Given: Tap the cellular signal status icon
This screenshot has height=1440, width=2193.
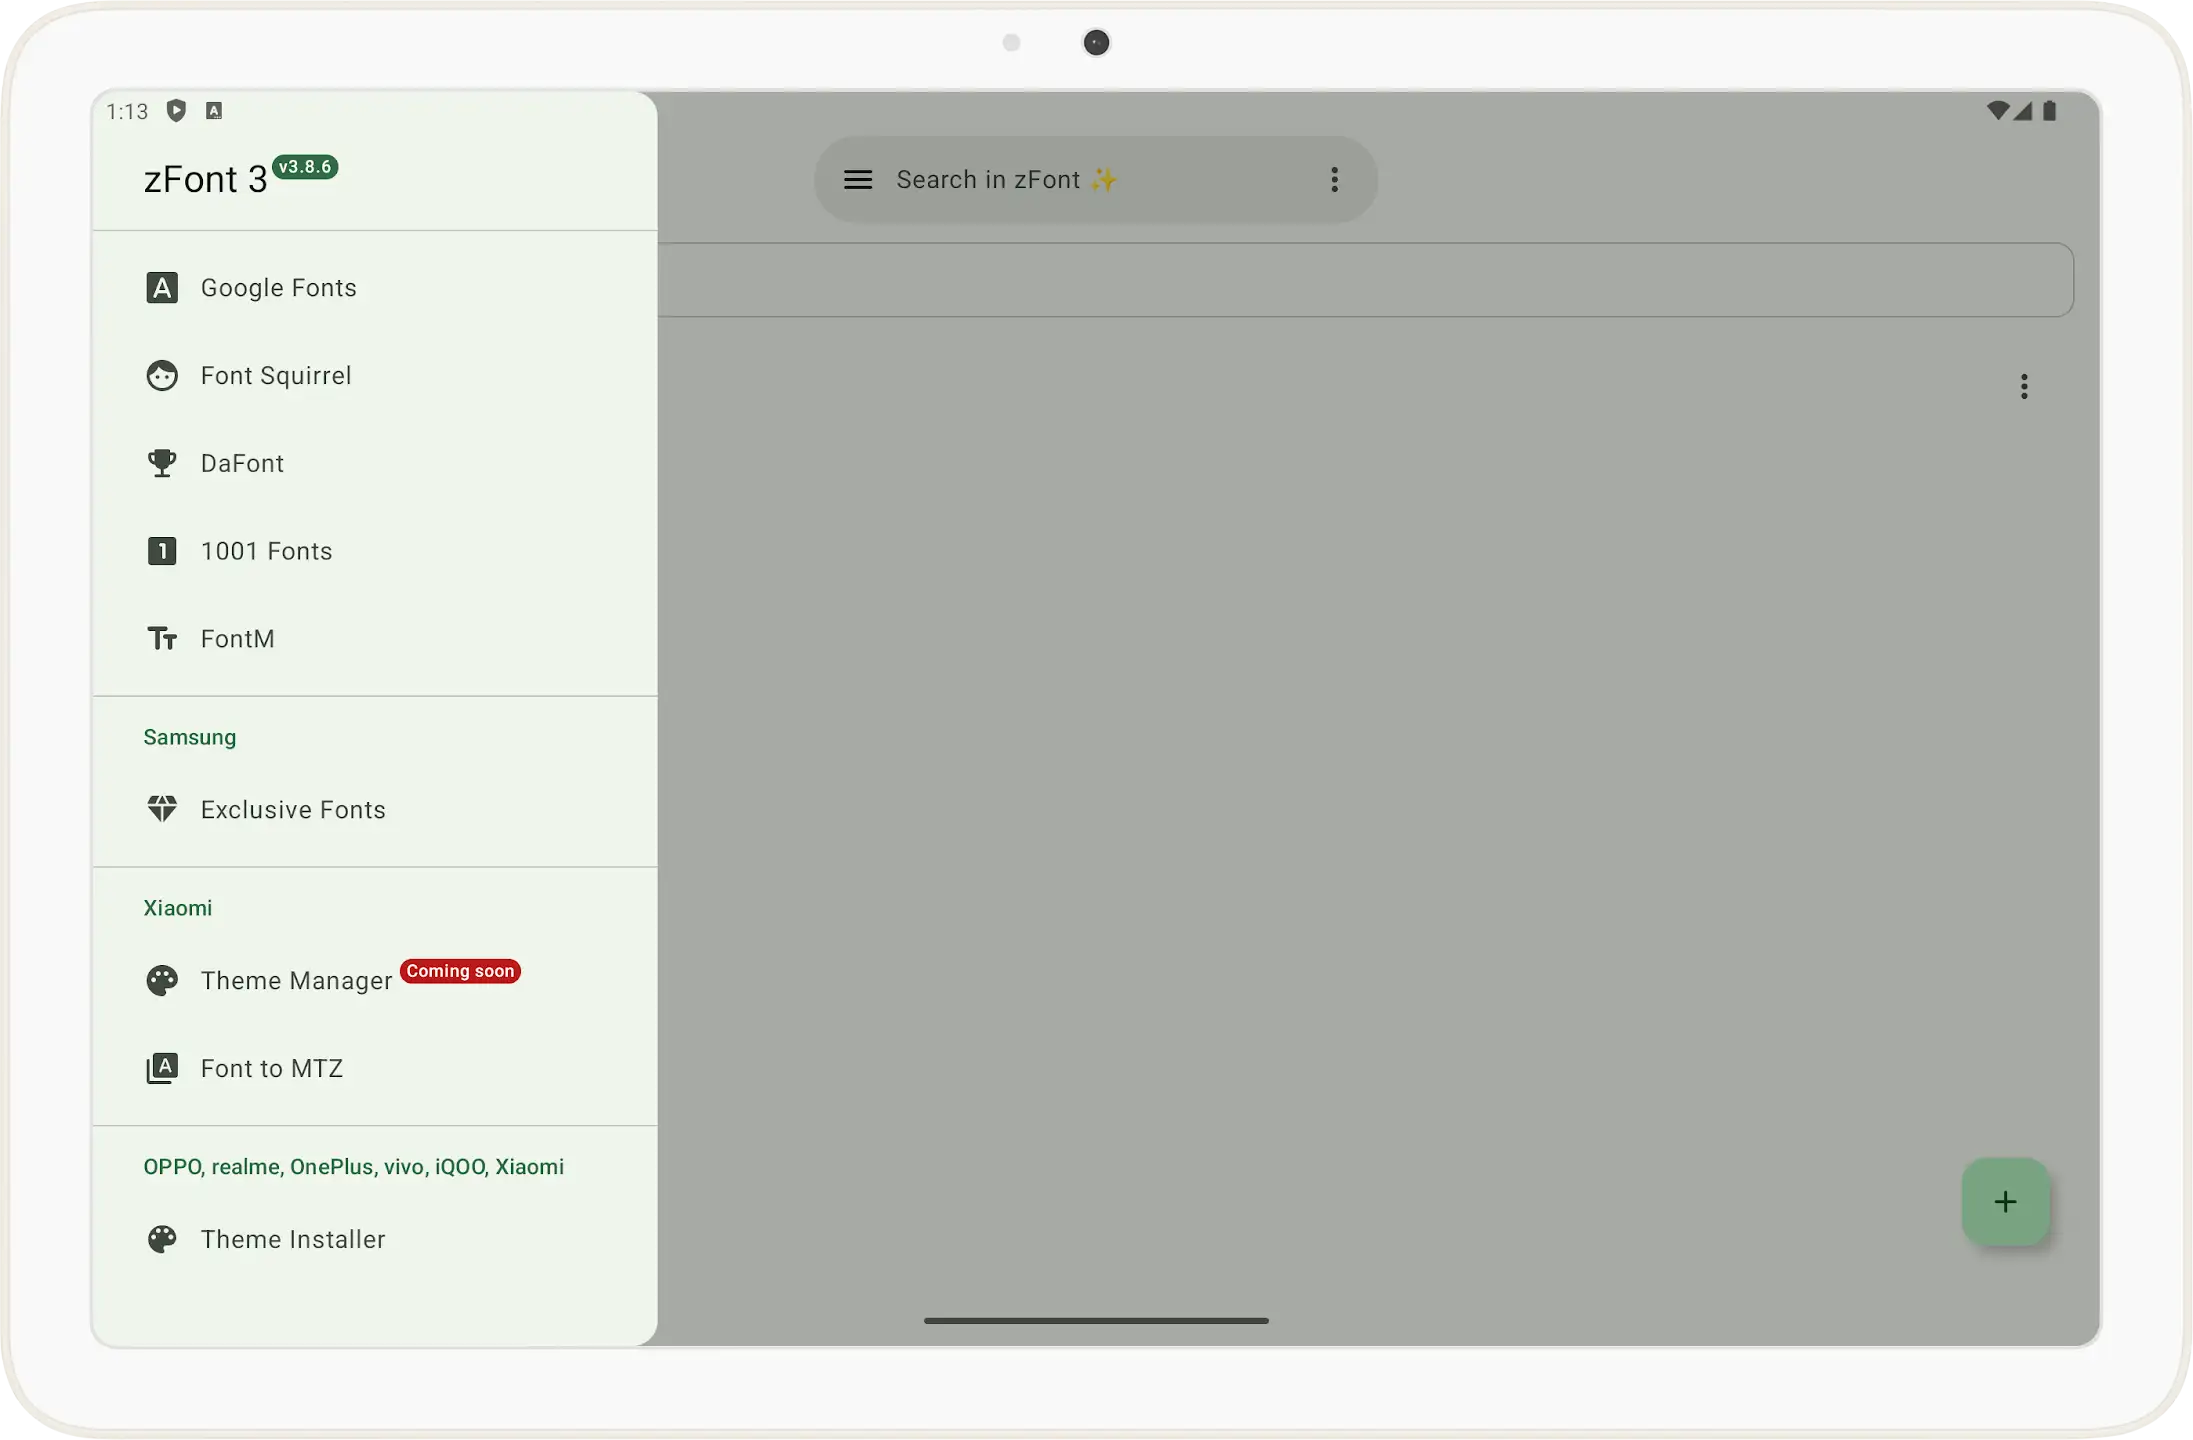Looking at the screenshot, I should click(2023, 111).
